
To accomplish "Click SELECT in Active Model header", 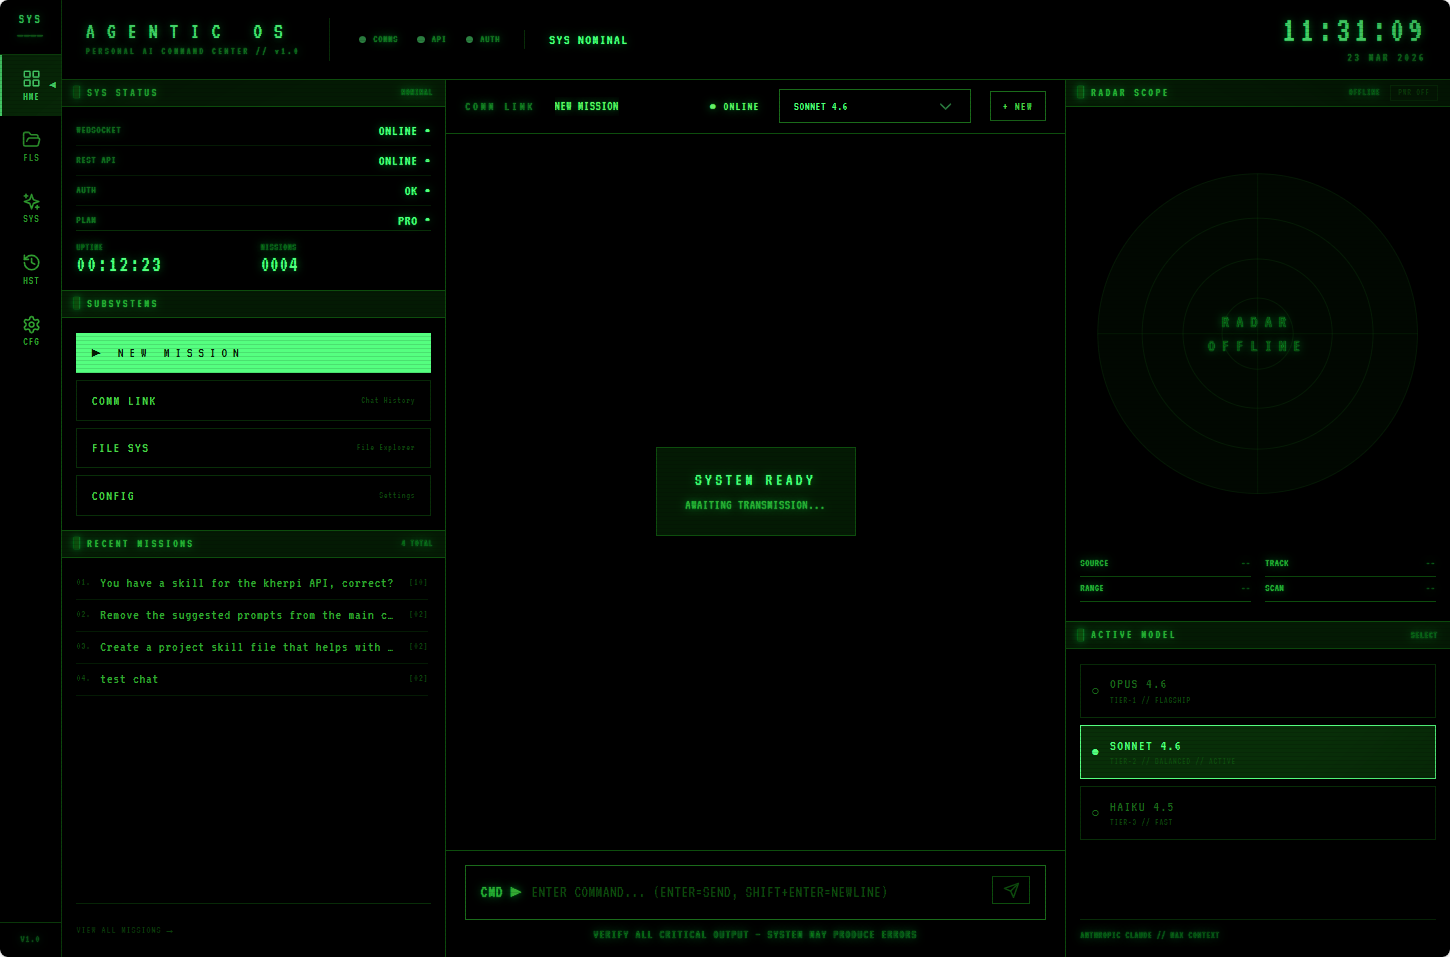I will tap(1423, 635).
